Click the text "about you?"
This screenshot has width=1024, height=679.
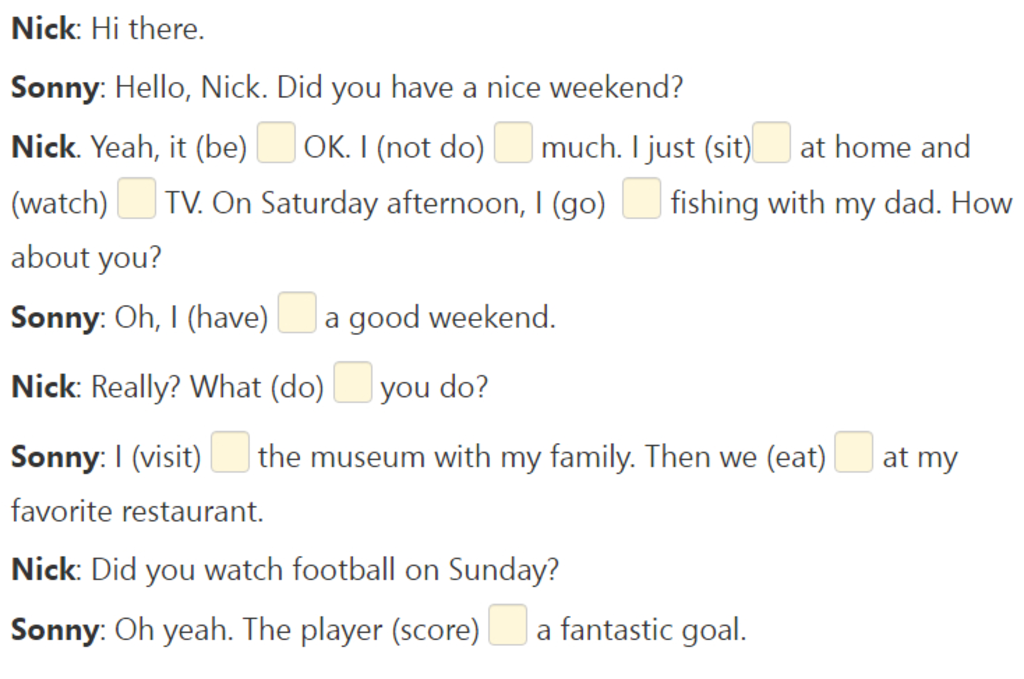point(86,258)
